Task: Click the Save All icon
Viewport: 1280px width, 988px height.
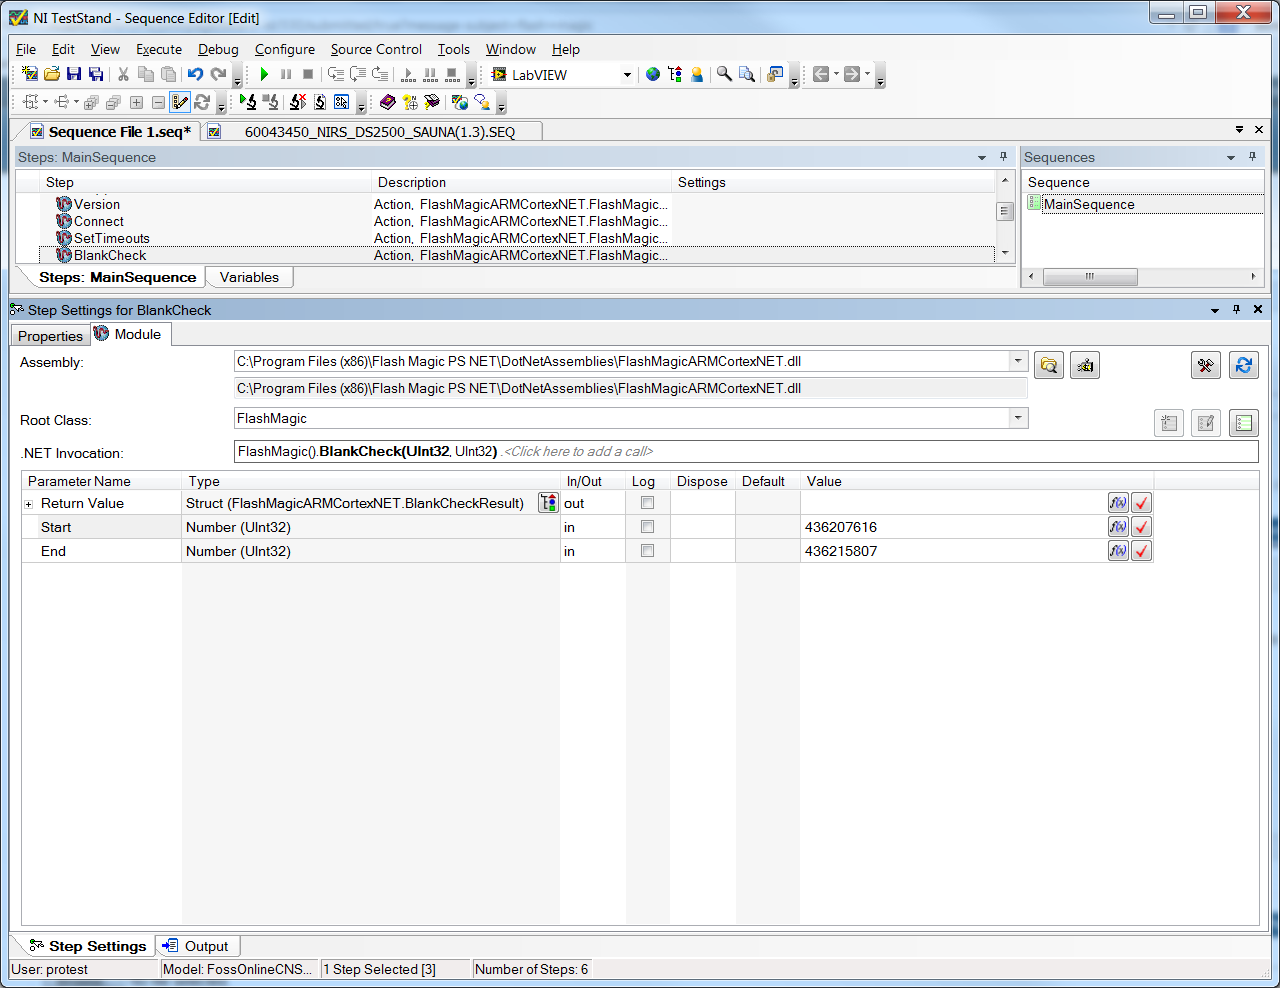Action: (96, 74)
